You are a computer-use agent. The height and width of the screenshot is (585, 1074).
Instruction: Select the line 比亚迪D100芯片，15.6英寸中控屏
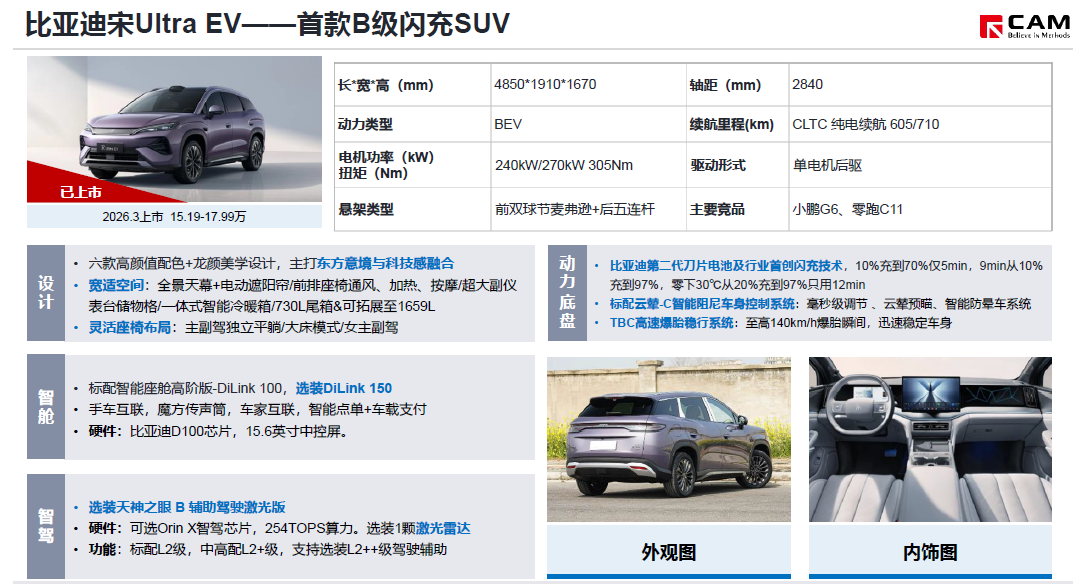(x=238, y=431)
